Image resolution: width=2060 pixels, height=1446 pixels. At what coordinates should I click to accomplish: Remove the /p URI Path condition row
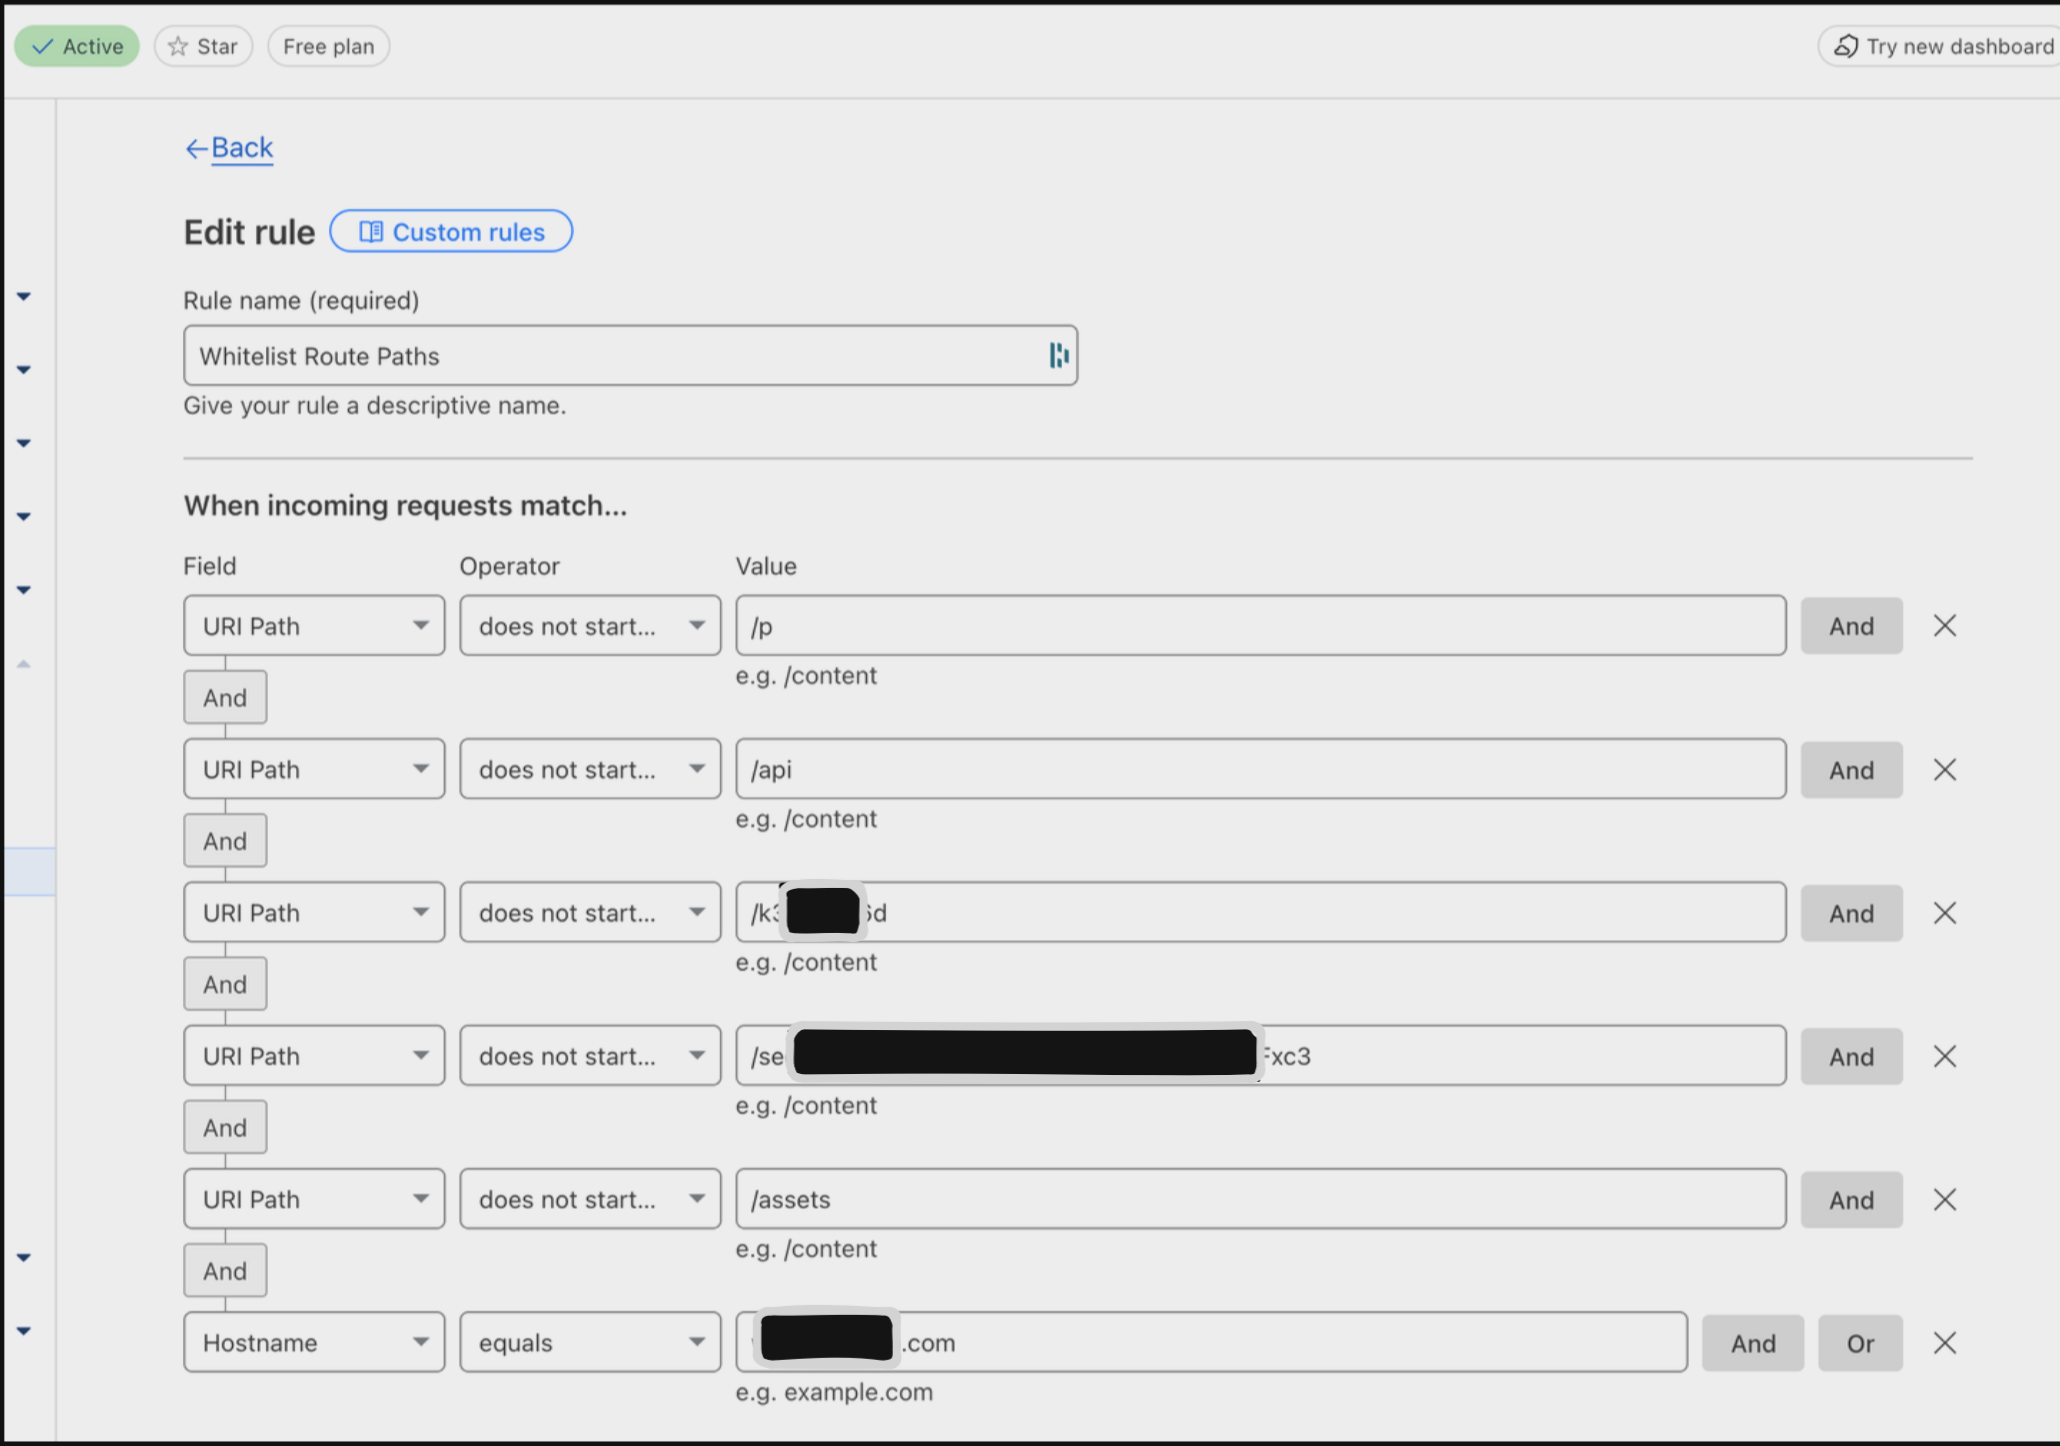click(1944, 626)
